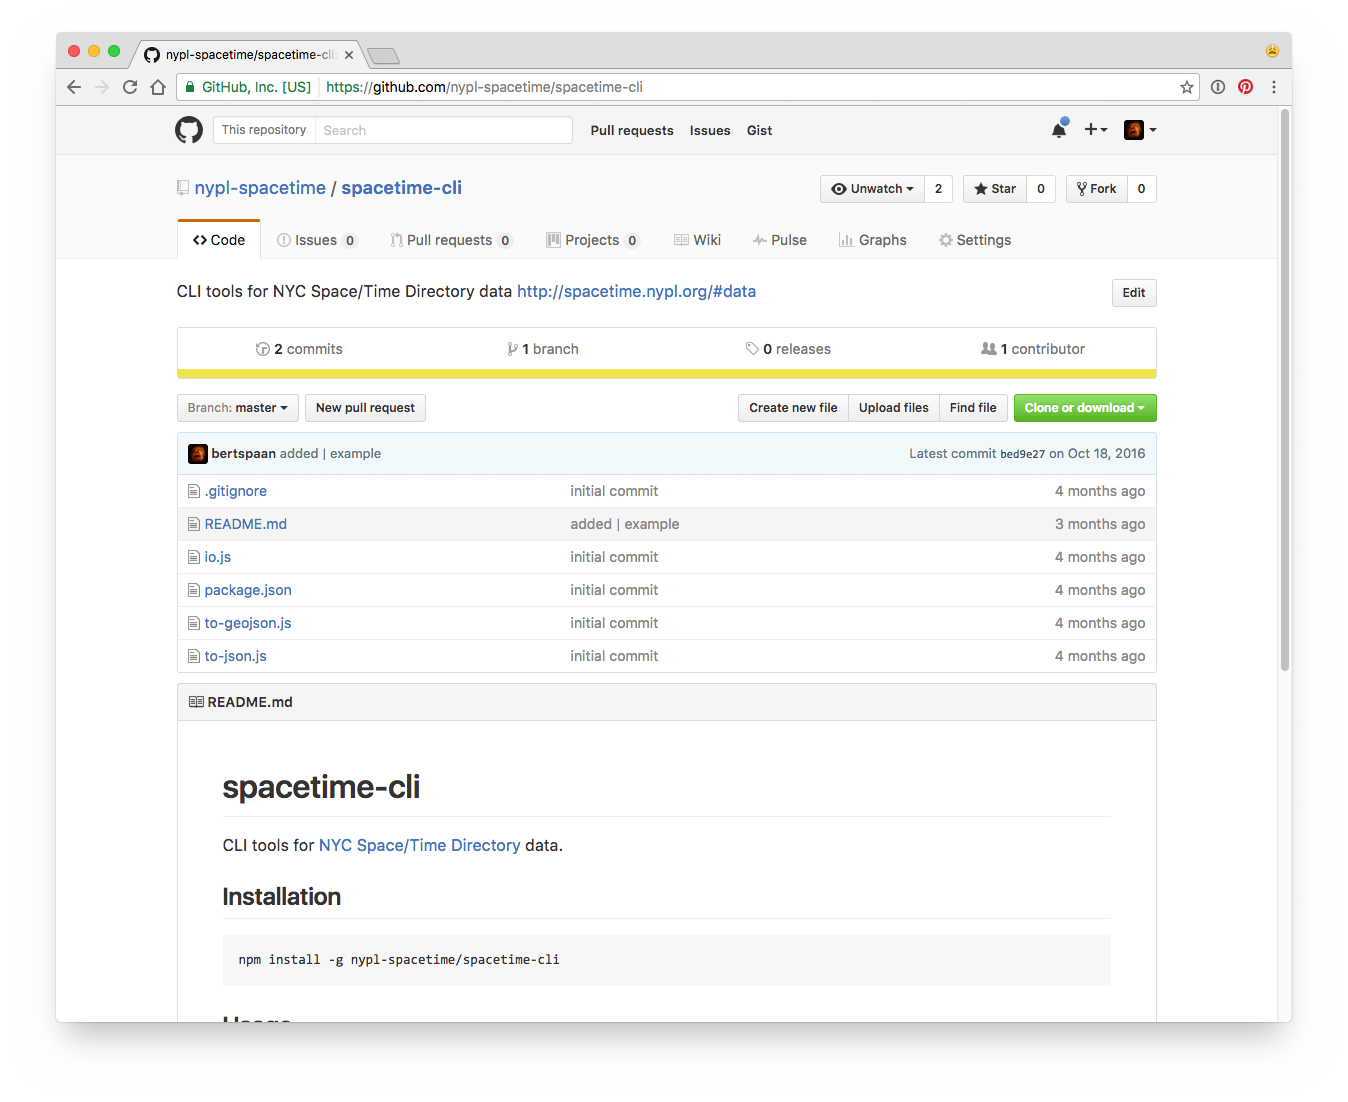The height and width of the screenshot is (1102, 1348).
Task: Open the spacetime-cli repository title link
Action: tap(402, 188)
